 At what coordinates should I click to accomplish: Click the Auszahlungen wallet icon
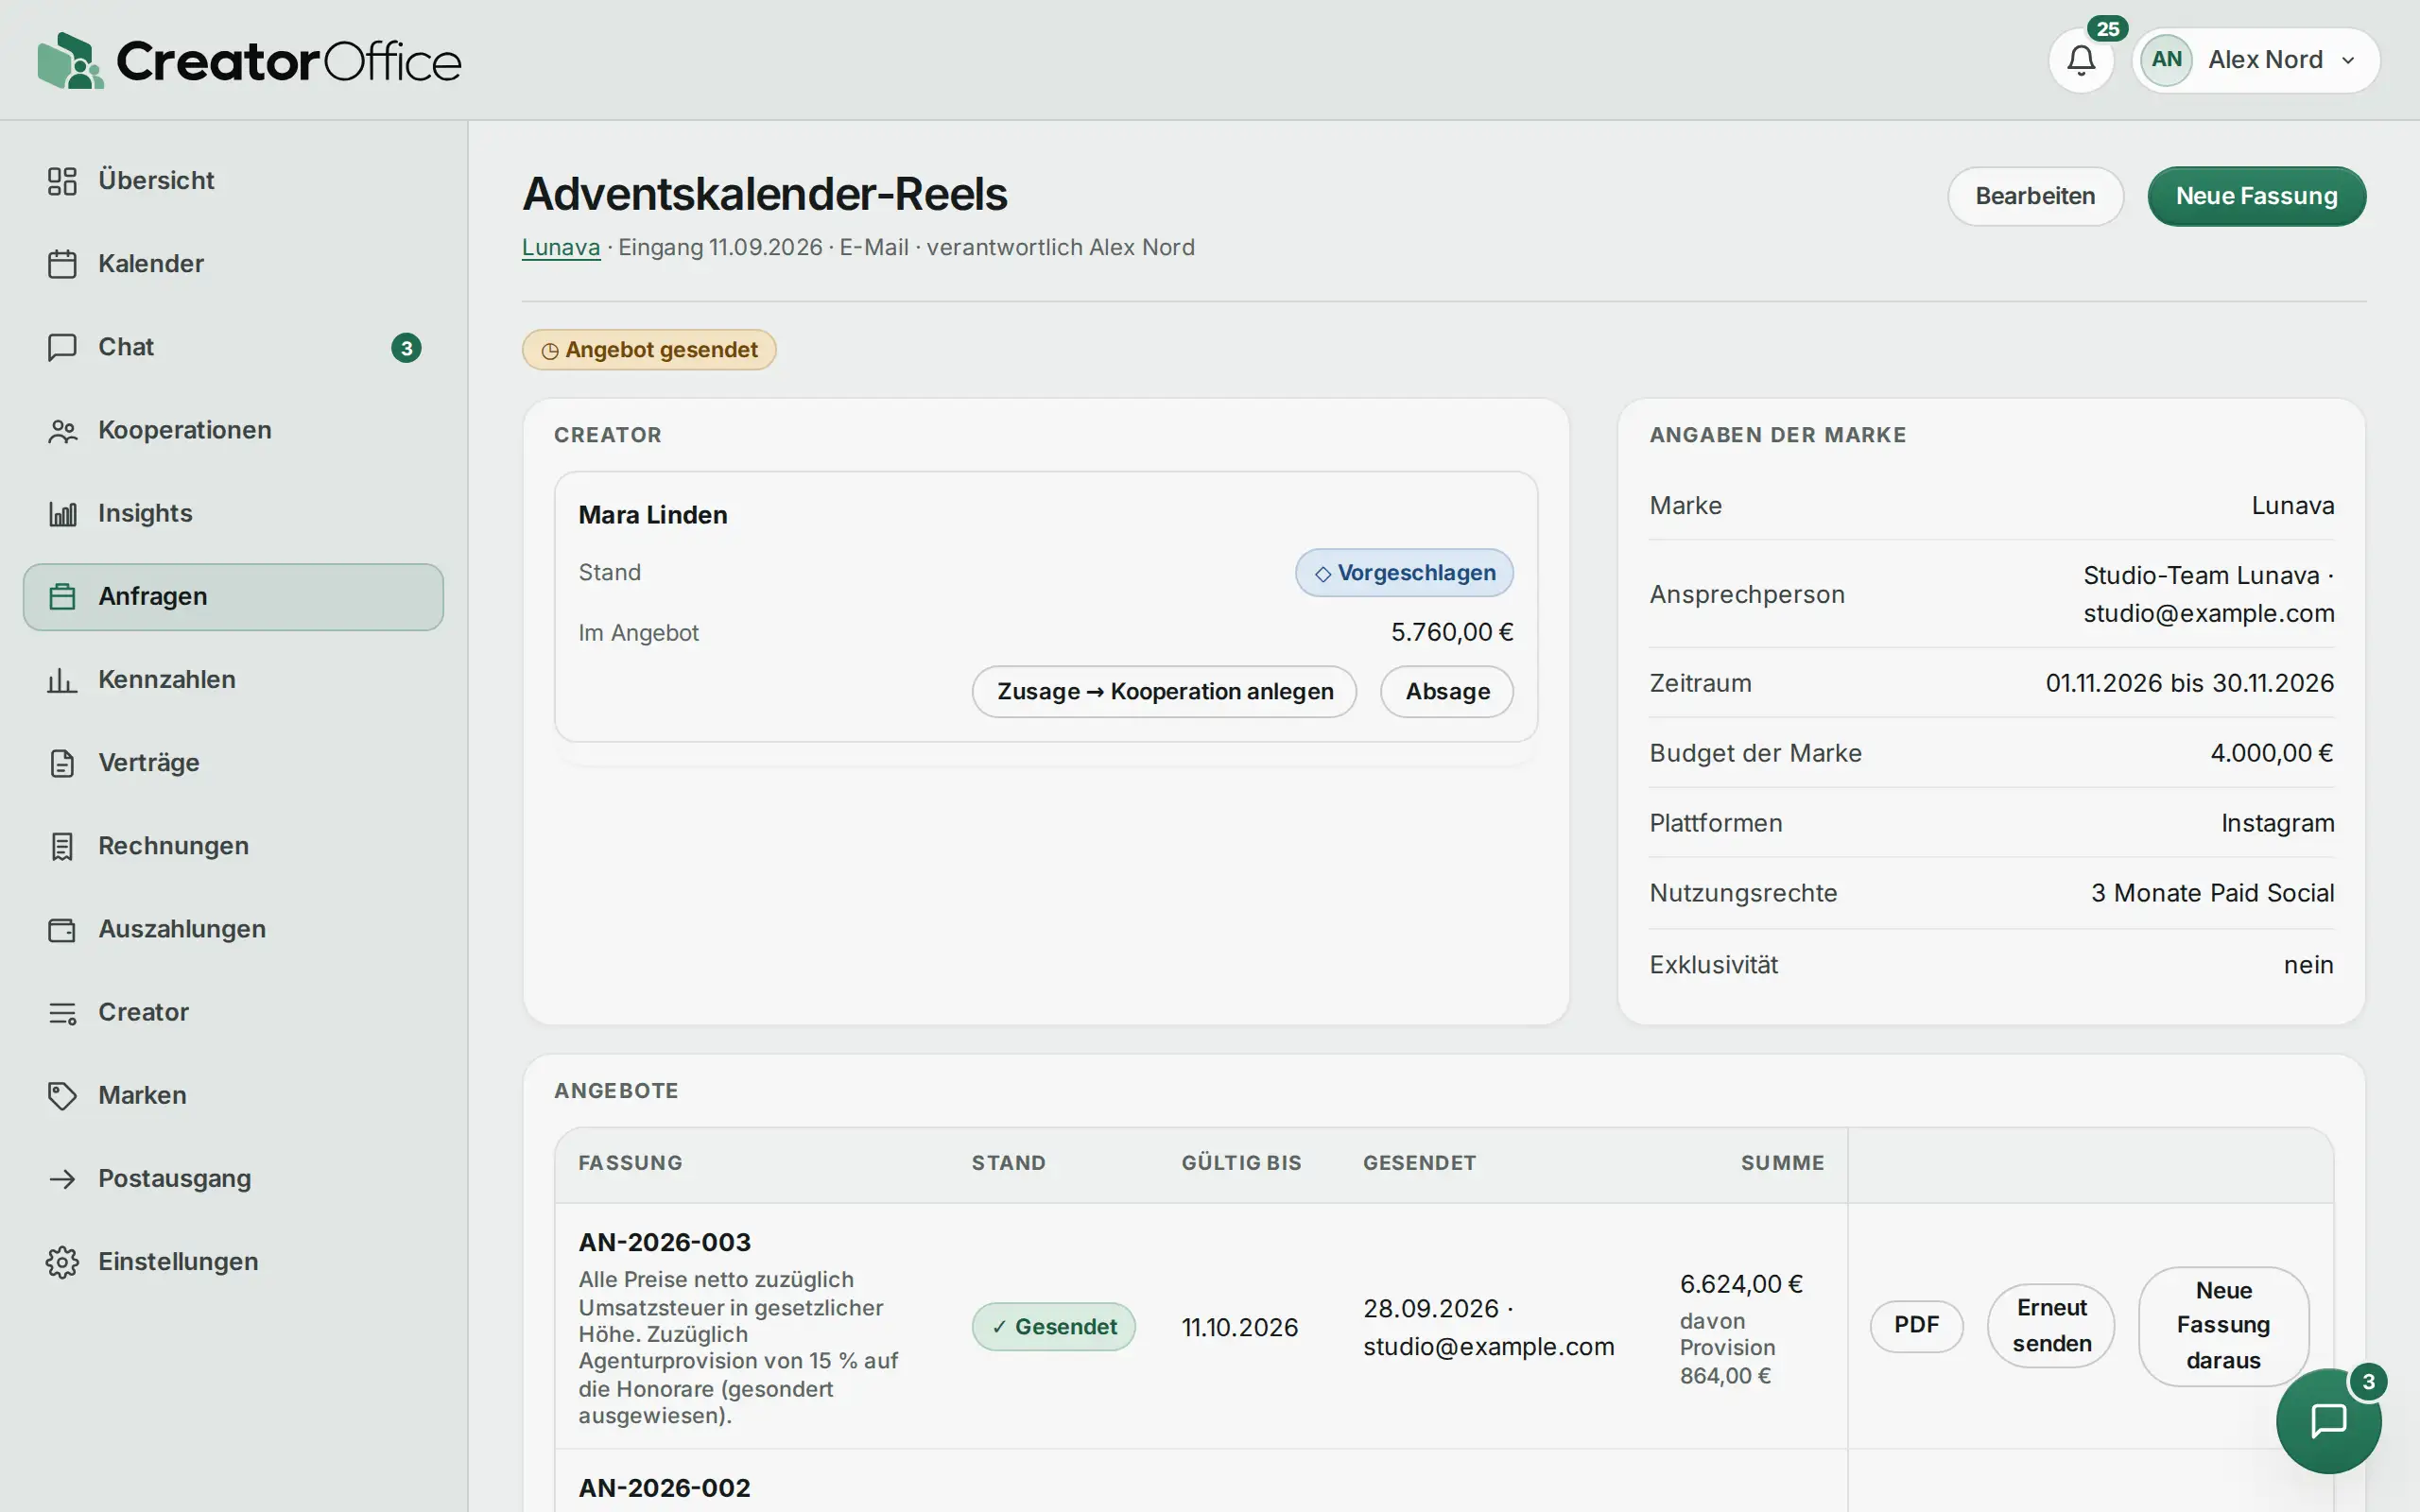pos(62,929)
